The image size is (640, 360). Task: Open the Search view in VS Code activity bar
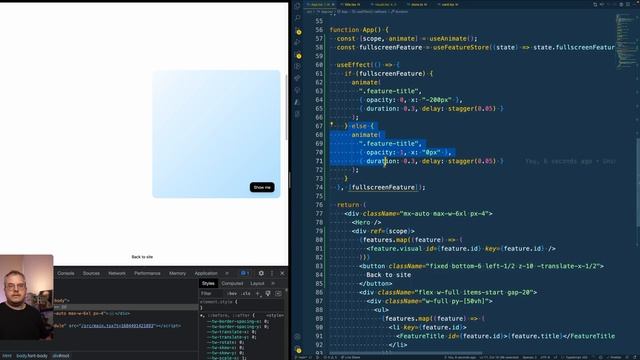pos(298,18)
